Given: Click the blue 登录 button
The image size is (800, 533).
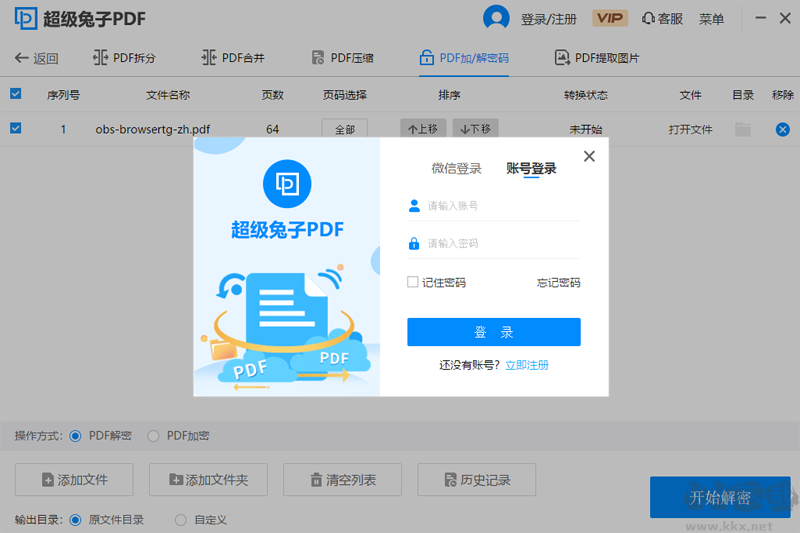Looking at the screenshot, I should [x=494, y=332].
